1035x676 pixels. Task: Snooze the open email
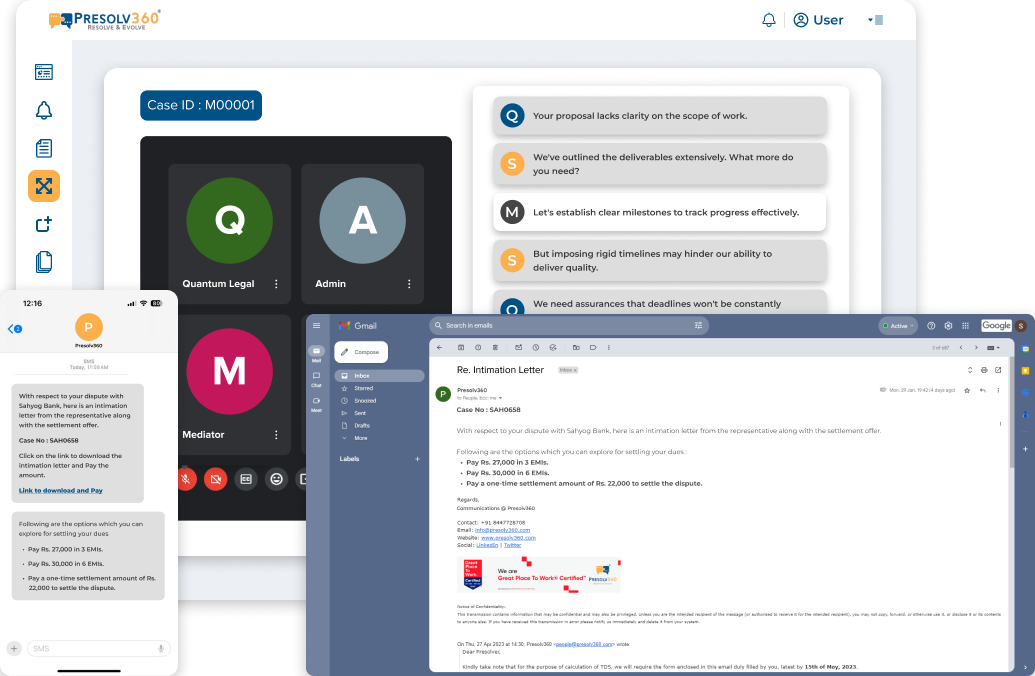[x=536, y=347]
